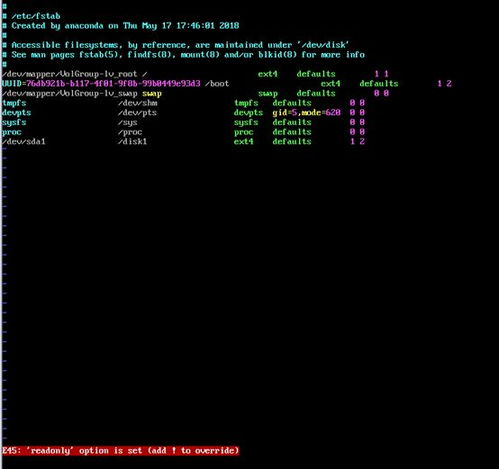499x469 pixels.
Task: Click the /etc/fstab comment line
Action: tap(31, 16)
